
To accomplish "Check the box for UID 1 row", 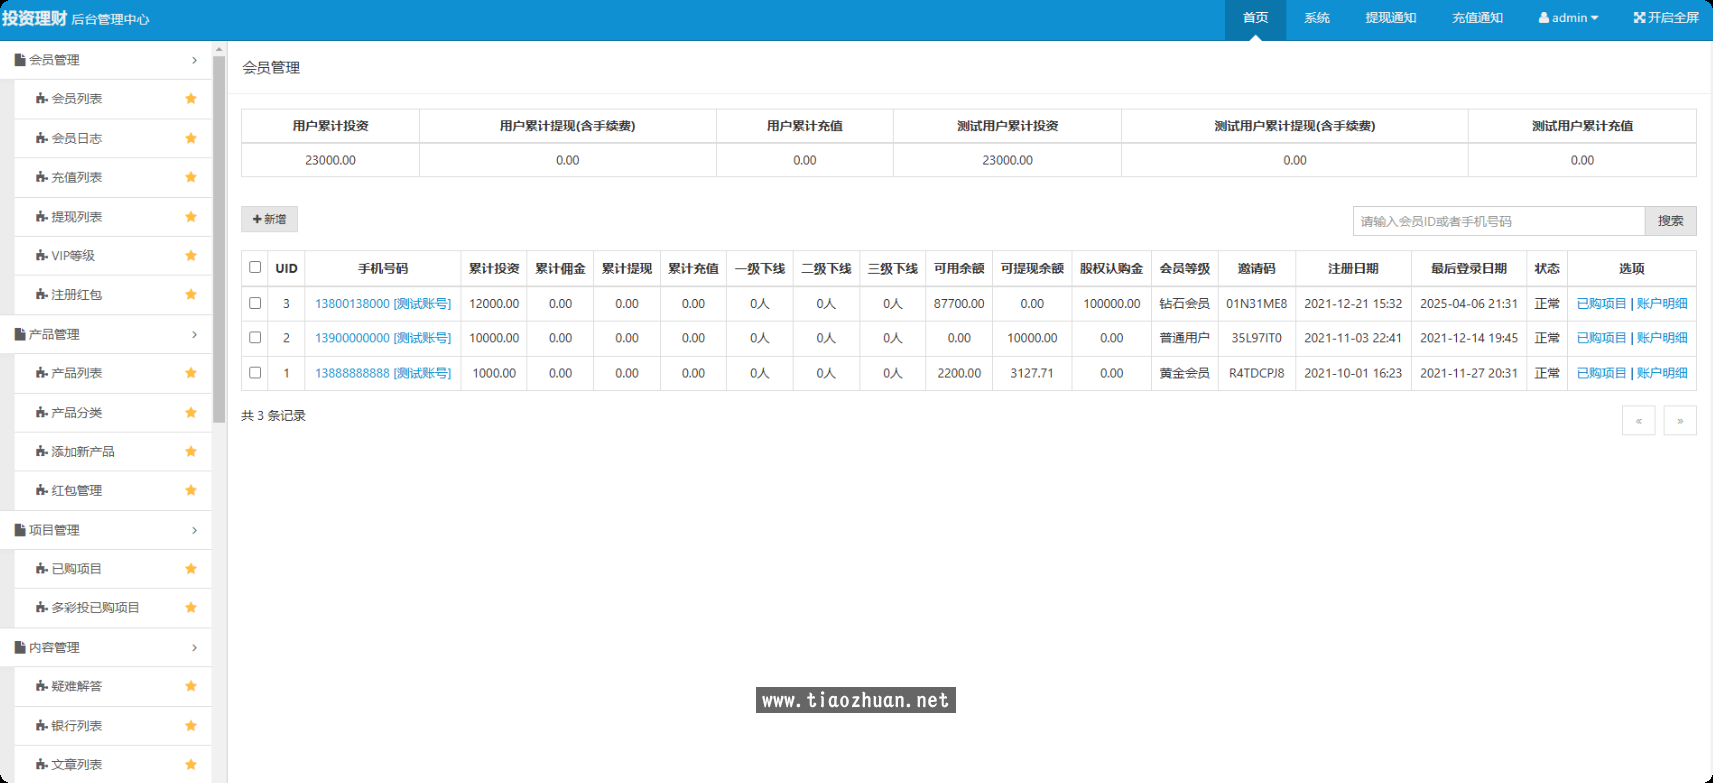I will click(255, 373).
